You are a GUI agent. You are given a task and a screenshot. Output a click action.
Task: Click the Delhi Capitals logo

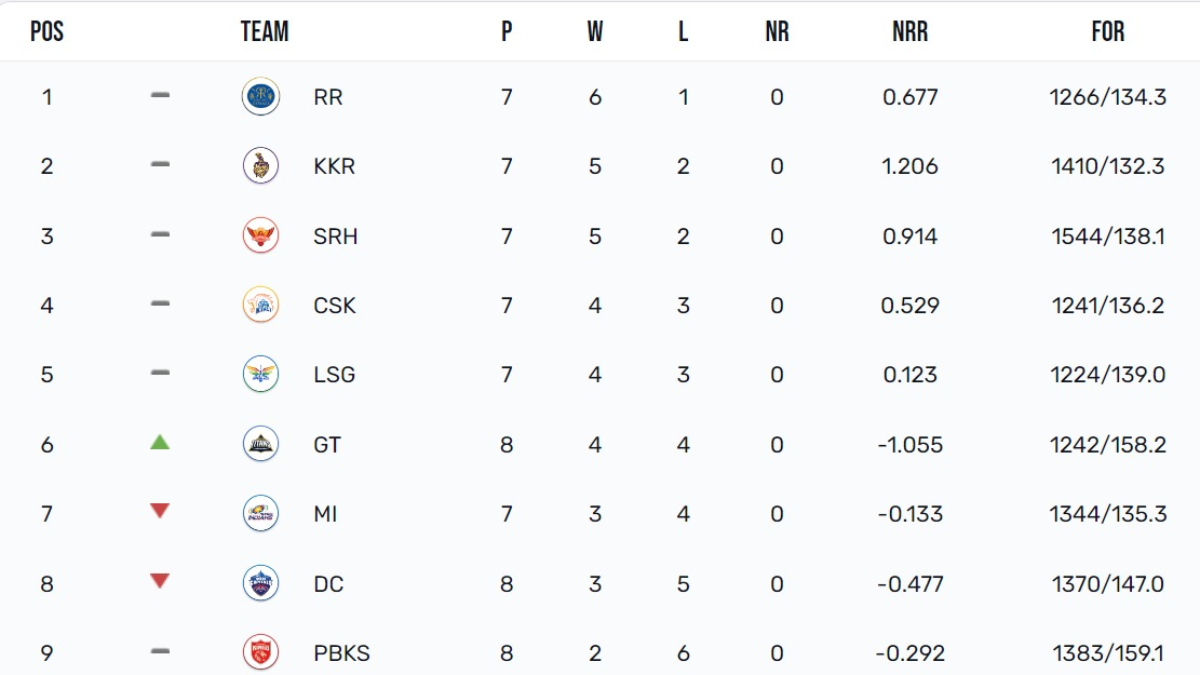click(260, 583)
